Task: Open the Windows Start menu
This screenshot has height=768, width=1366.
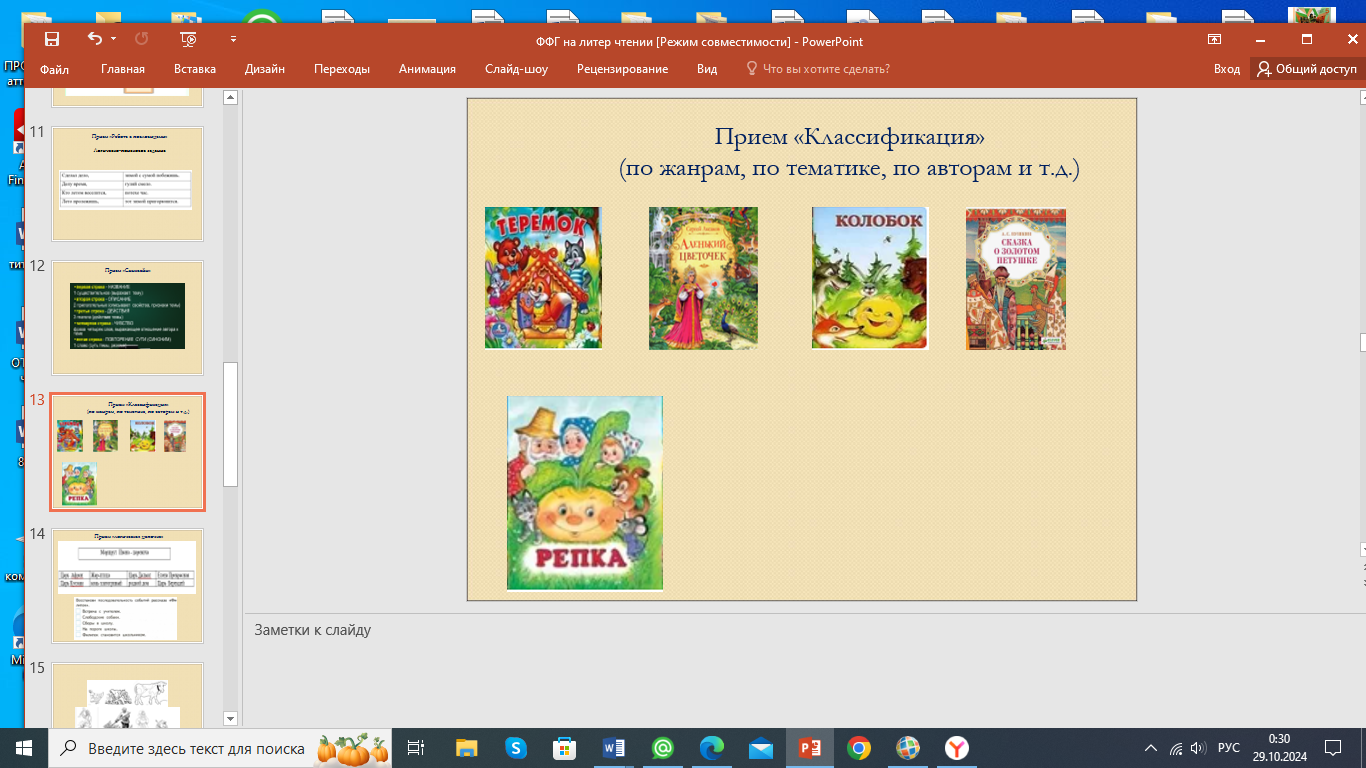Action: click(x=24, y=748)
